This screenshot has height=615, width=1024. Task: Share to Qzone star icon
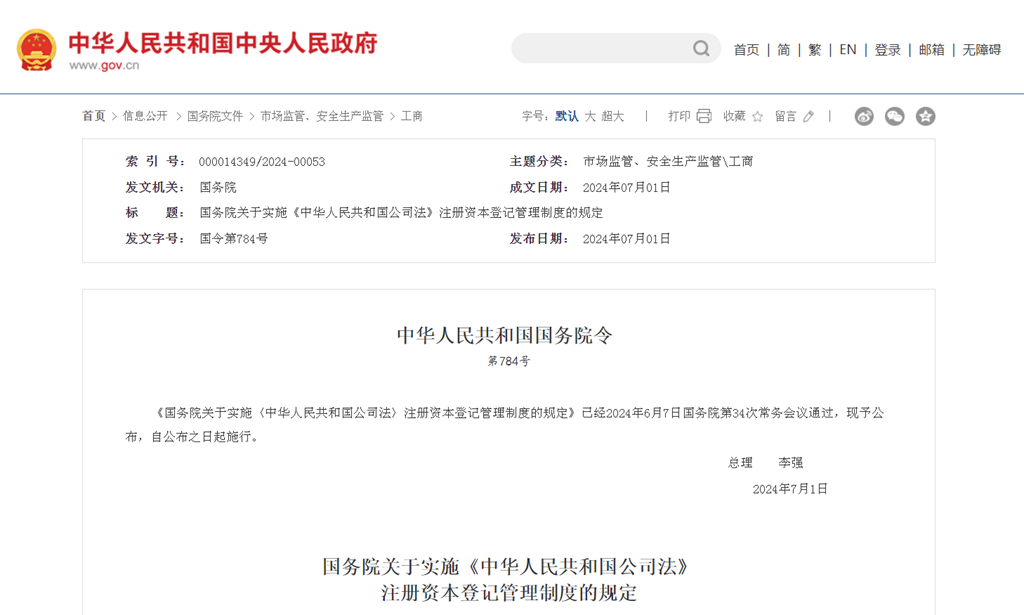tap(925, 116)
